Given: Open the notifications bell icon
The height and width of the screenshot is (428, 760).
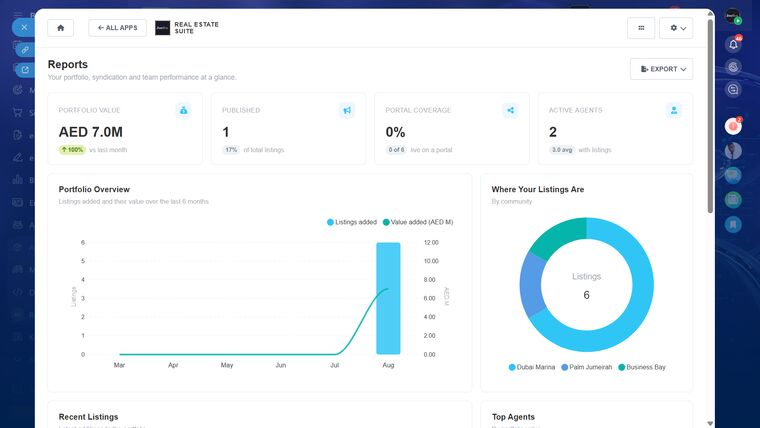Looking at the screenshot, I should [x=733, y=44].
